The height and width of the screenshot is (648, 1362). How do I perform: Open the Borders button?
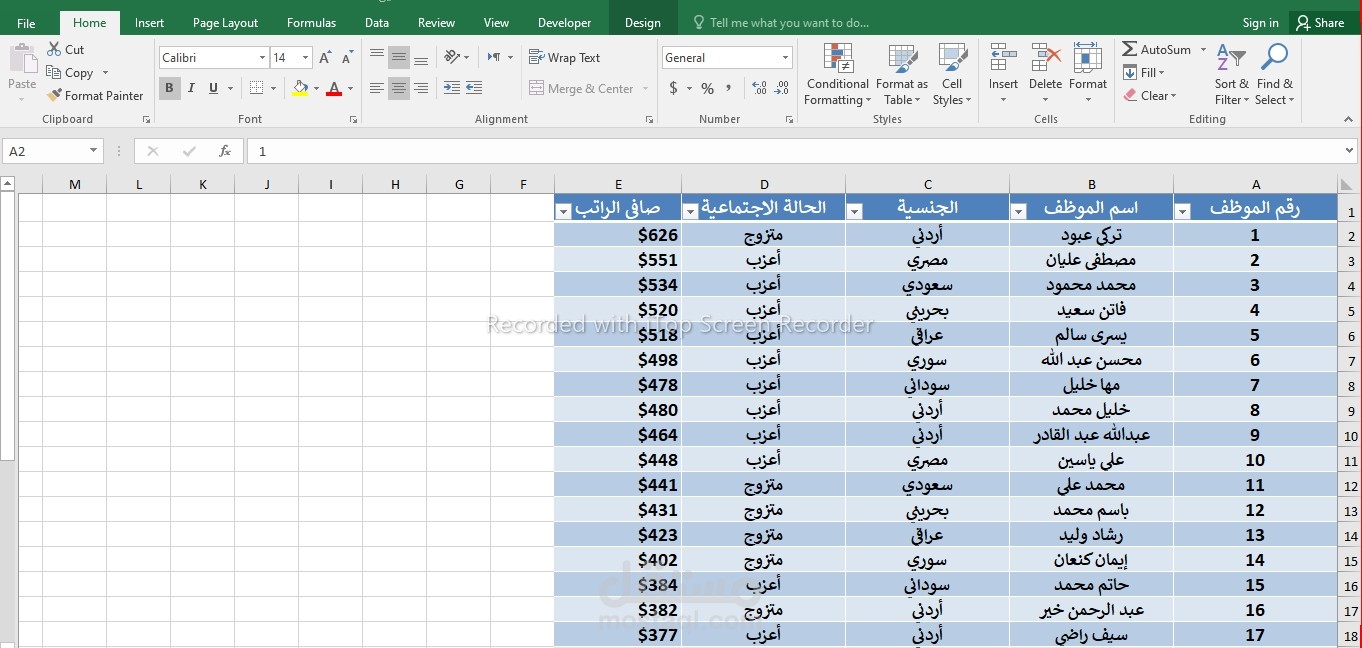257,88
